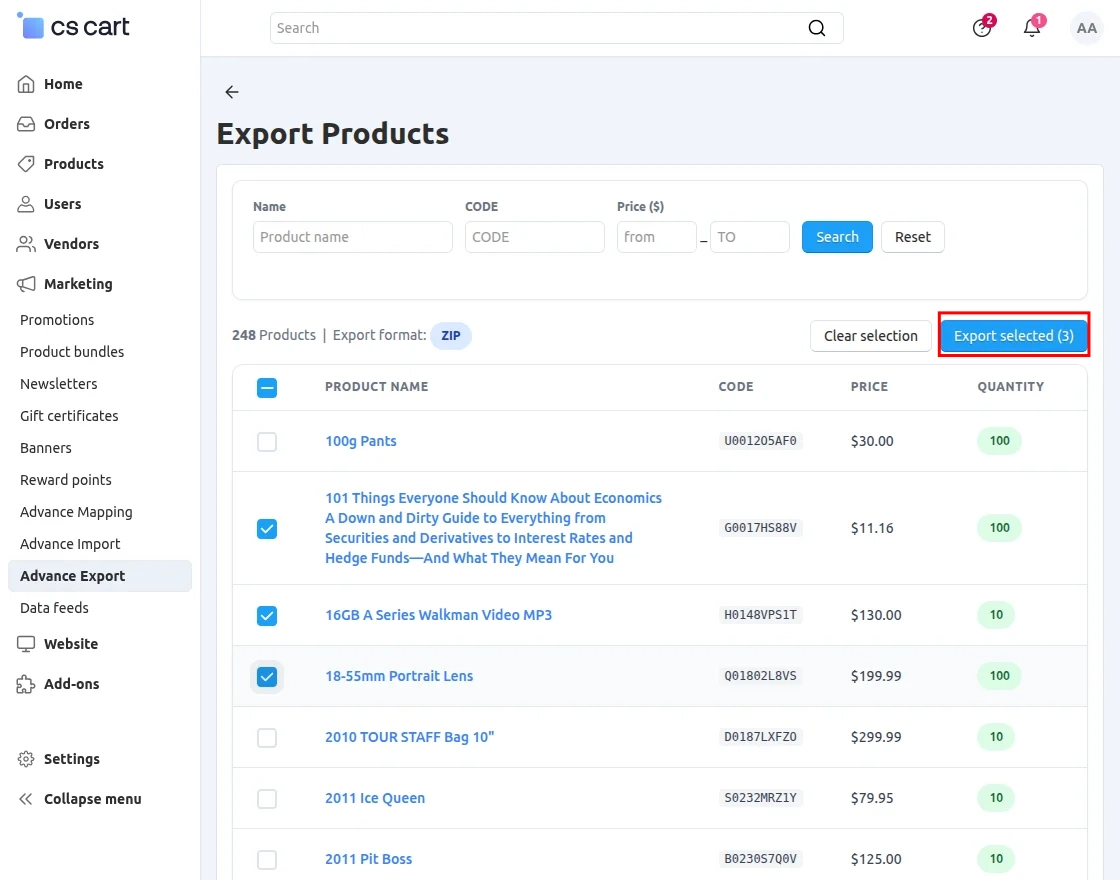The image size is (1120, 880).
Task: Click the Marketing megaphone icon
Action: pos(26,284)
